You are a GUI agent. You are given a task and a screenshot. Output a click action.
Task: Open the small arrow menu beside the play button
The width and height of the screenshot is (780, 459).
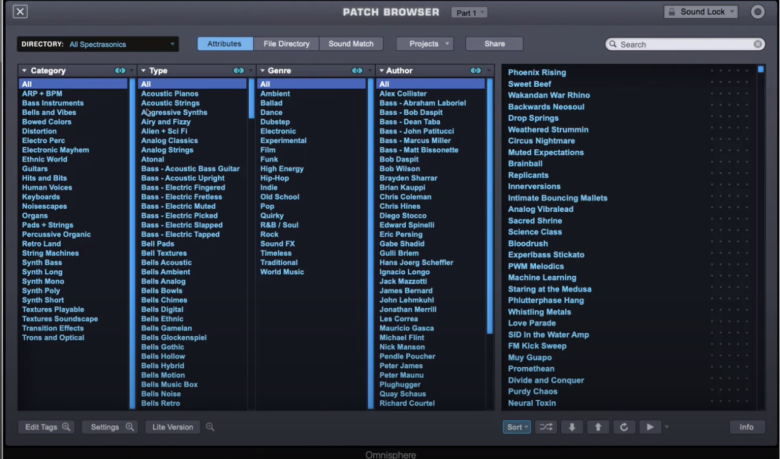click(667, 427)
